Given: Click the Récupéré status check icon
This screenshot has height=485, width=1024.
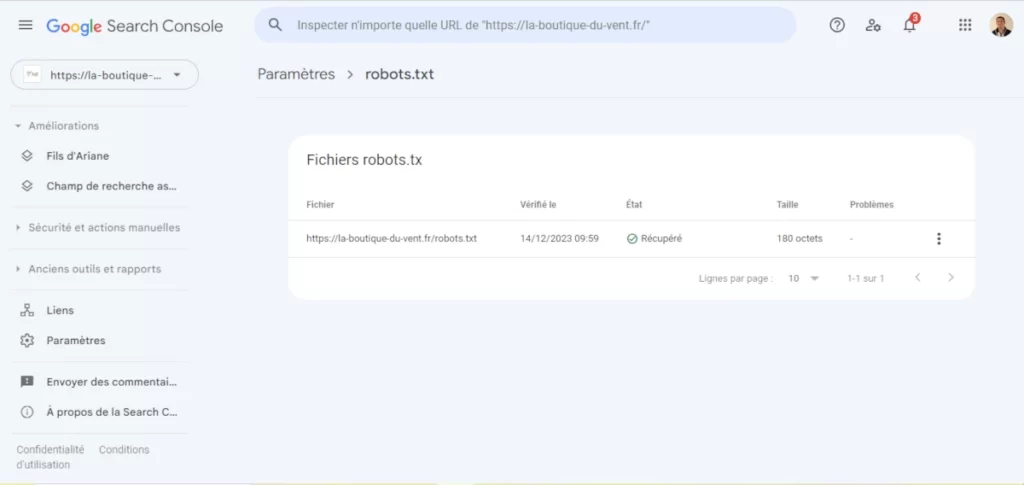Looking at the screenshot, I should [x=632, y=239].
